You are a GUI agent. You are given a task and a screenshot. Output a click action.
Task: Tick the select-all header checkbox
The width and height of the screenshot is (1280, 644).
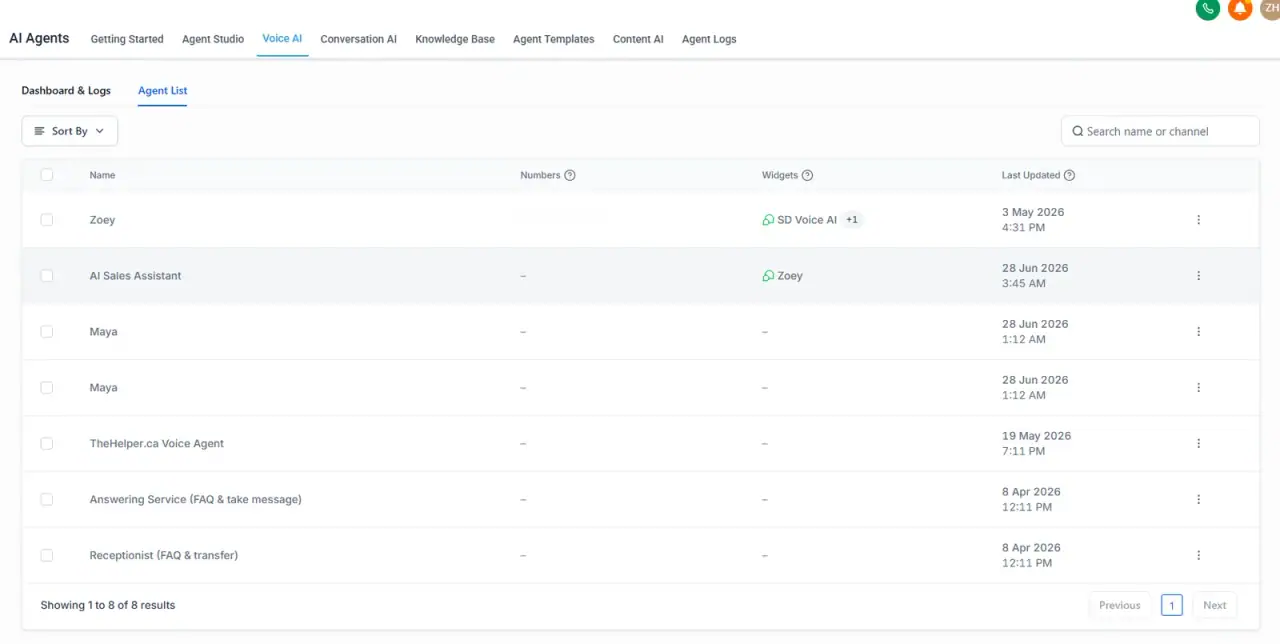pos(47,175)
